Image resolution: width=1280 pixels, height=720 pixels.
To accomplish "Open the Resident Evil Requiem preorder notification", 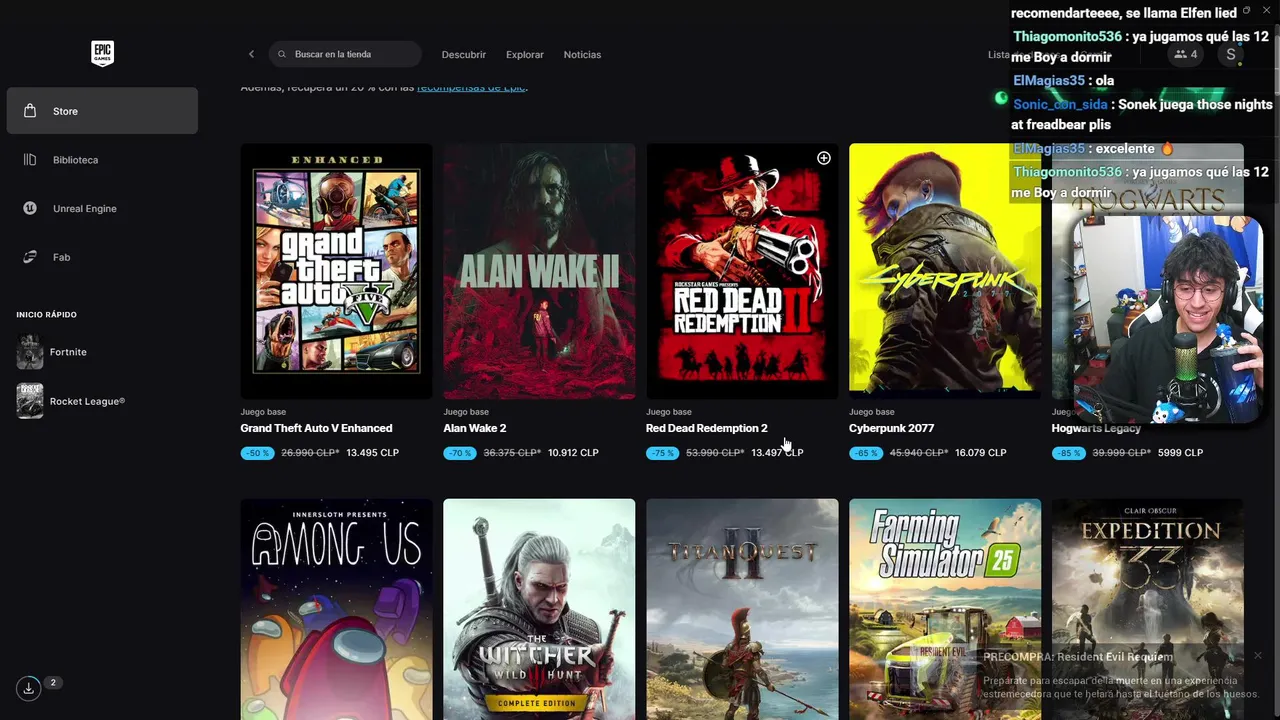I will [1120, 676].
